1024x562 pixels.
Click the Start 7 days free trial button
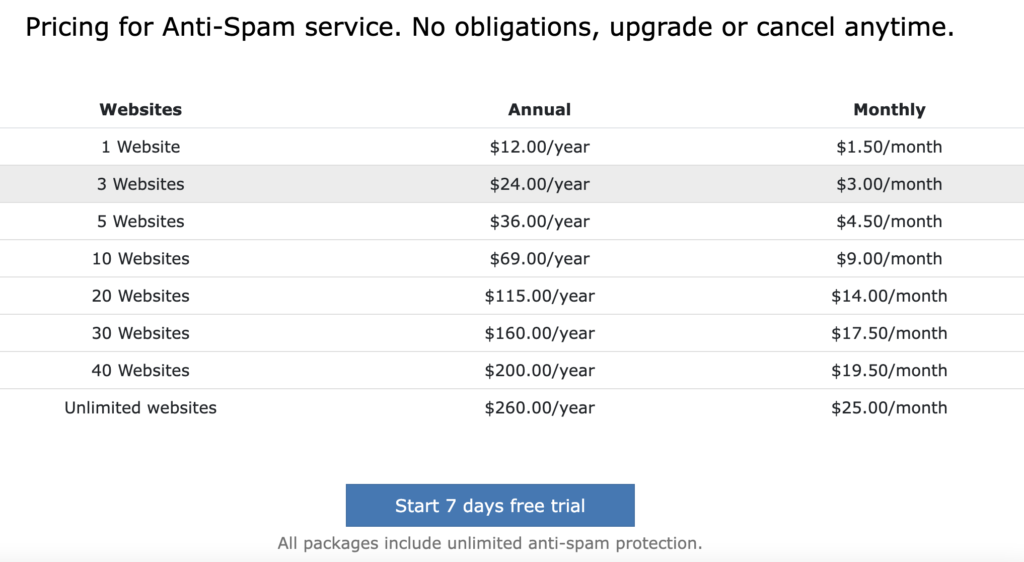[490, 505]
